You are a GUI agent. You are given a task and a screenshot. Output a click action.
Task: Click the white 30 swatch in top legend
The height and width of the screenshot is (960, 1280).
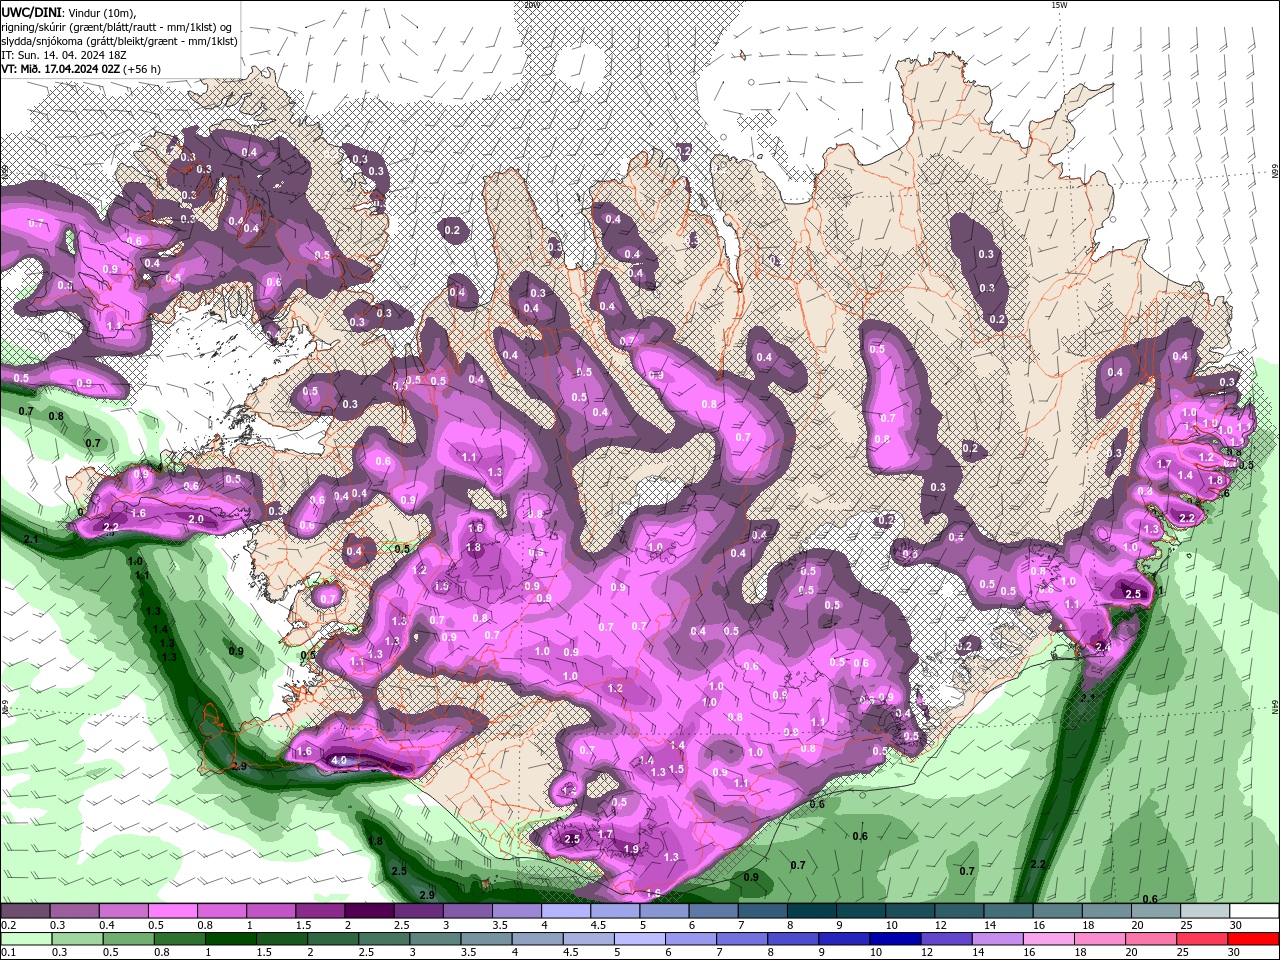pyautogui.click(x=1255, y=911)
